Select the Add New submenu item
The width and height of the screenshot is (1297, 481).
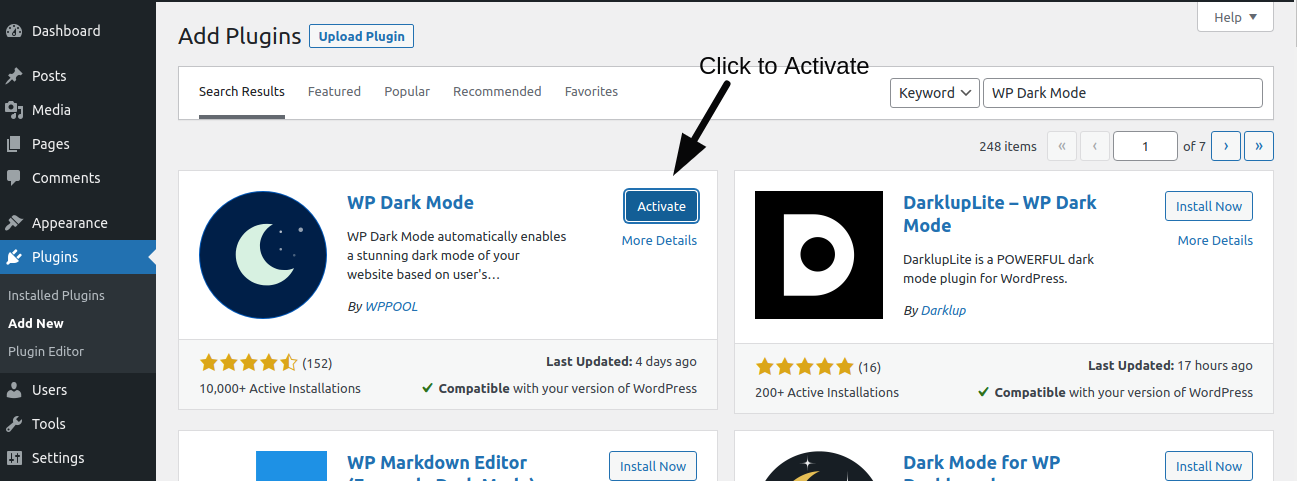coord(36,323)
